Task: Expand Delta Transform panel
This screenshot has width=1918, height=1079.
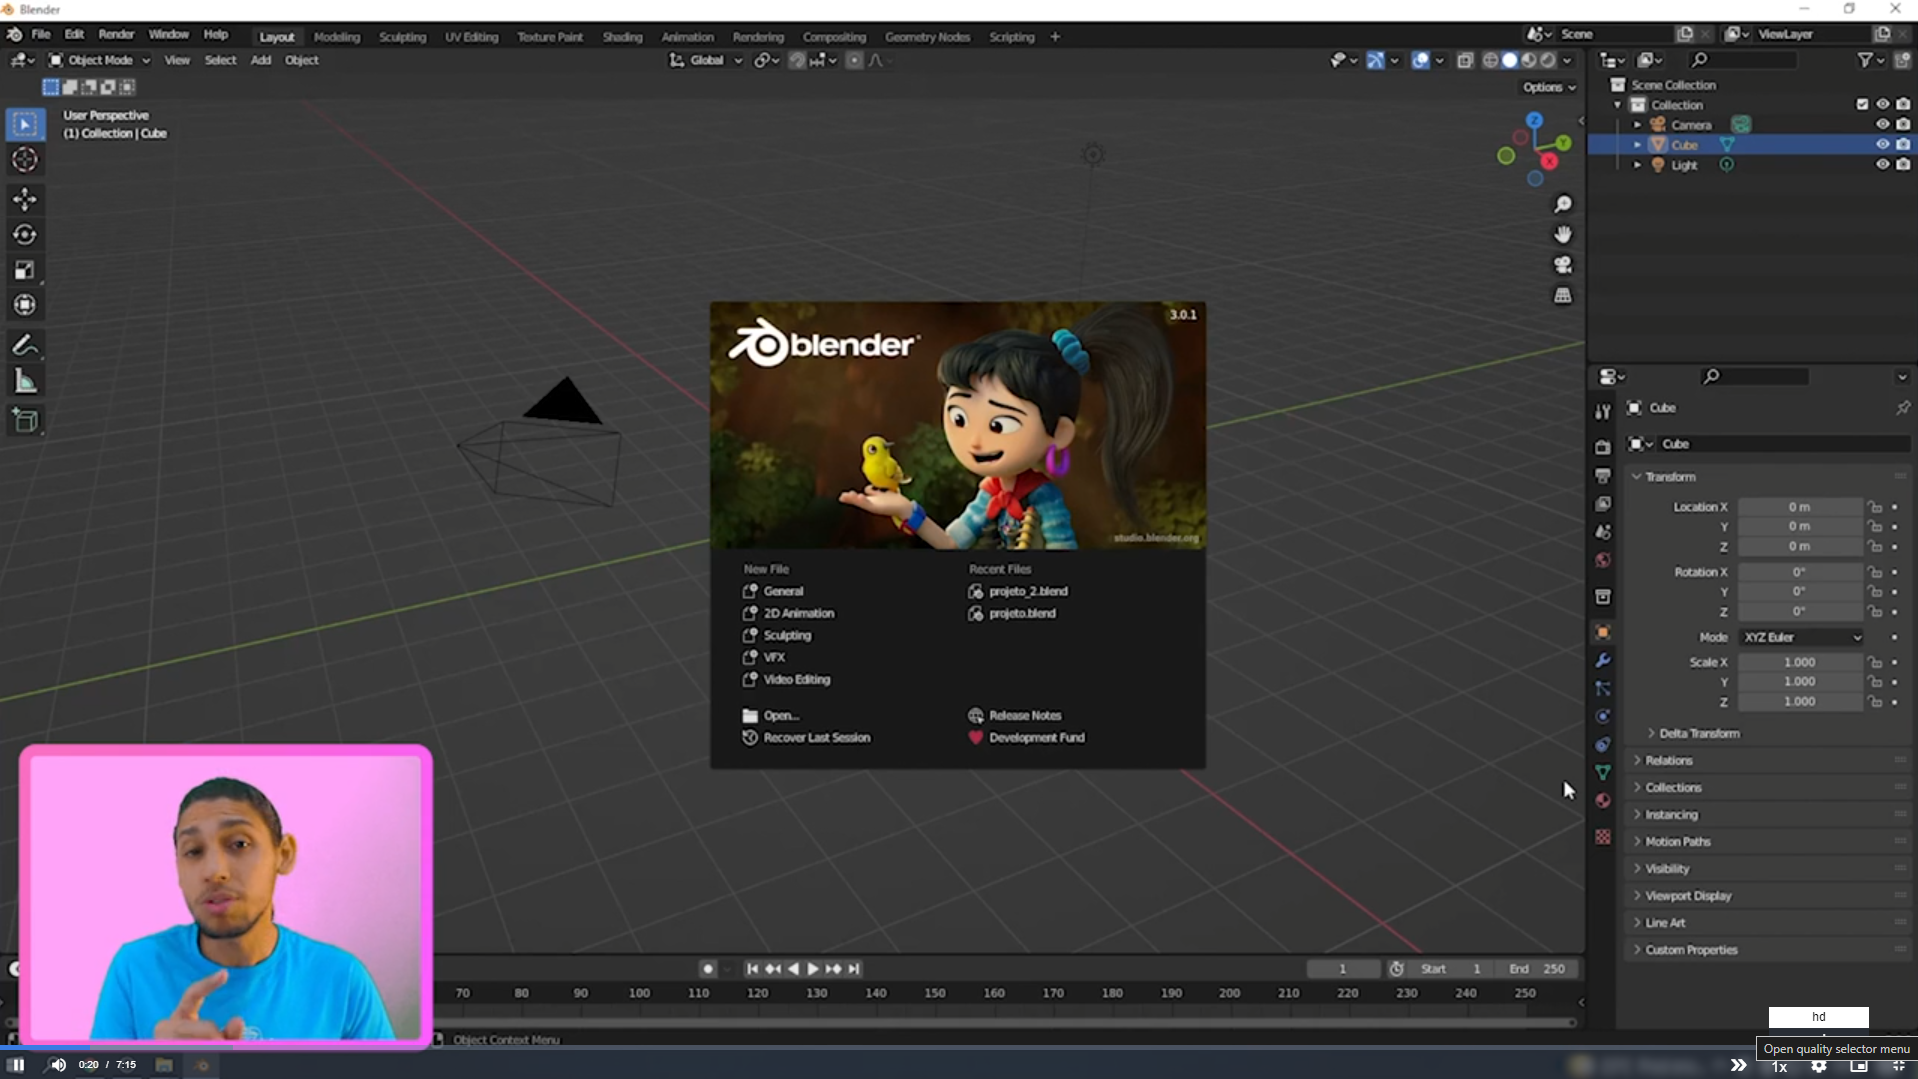Action: pyautogui.click(x=1698, y=733)
